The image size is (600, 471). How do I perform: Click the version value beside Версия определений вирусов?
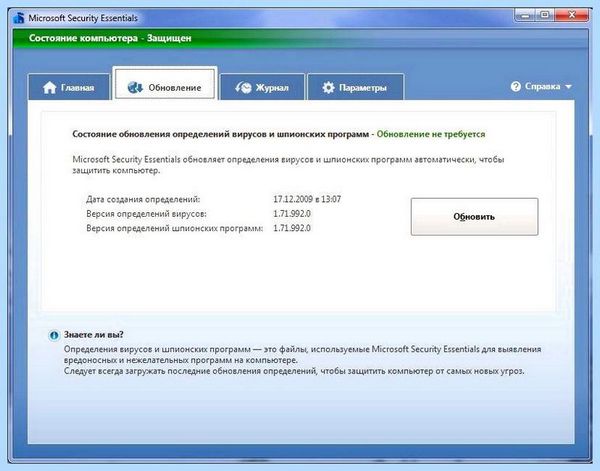[x=292, y=213]
